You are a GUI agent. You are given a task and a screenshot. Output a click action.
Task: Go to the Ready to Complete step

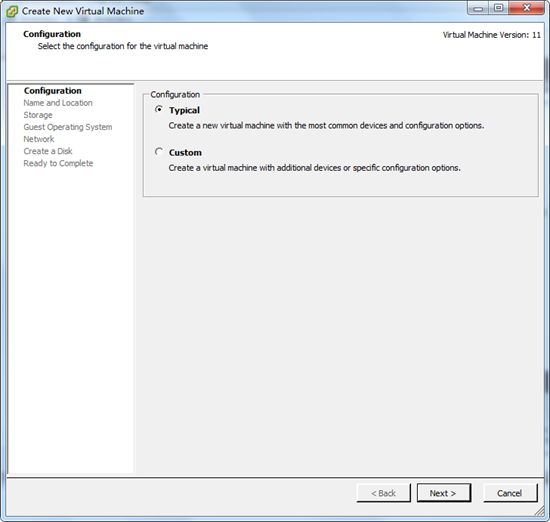[58, 163]
